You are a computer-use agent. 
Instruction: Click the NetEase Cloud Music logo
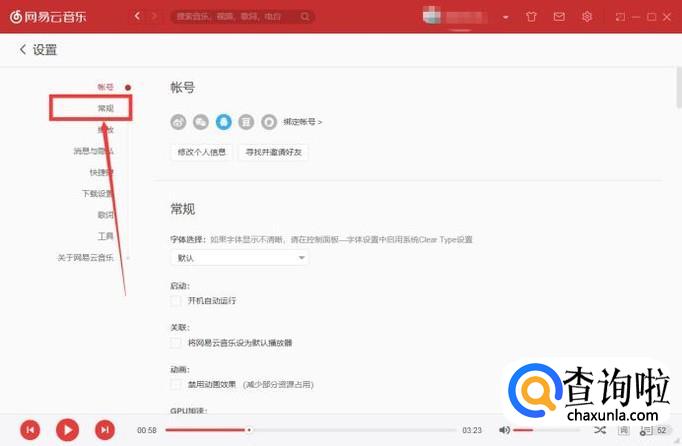point(48,17)
